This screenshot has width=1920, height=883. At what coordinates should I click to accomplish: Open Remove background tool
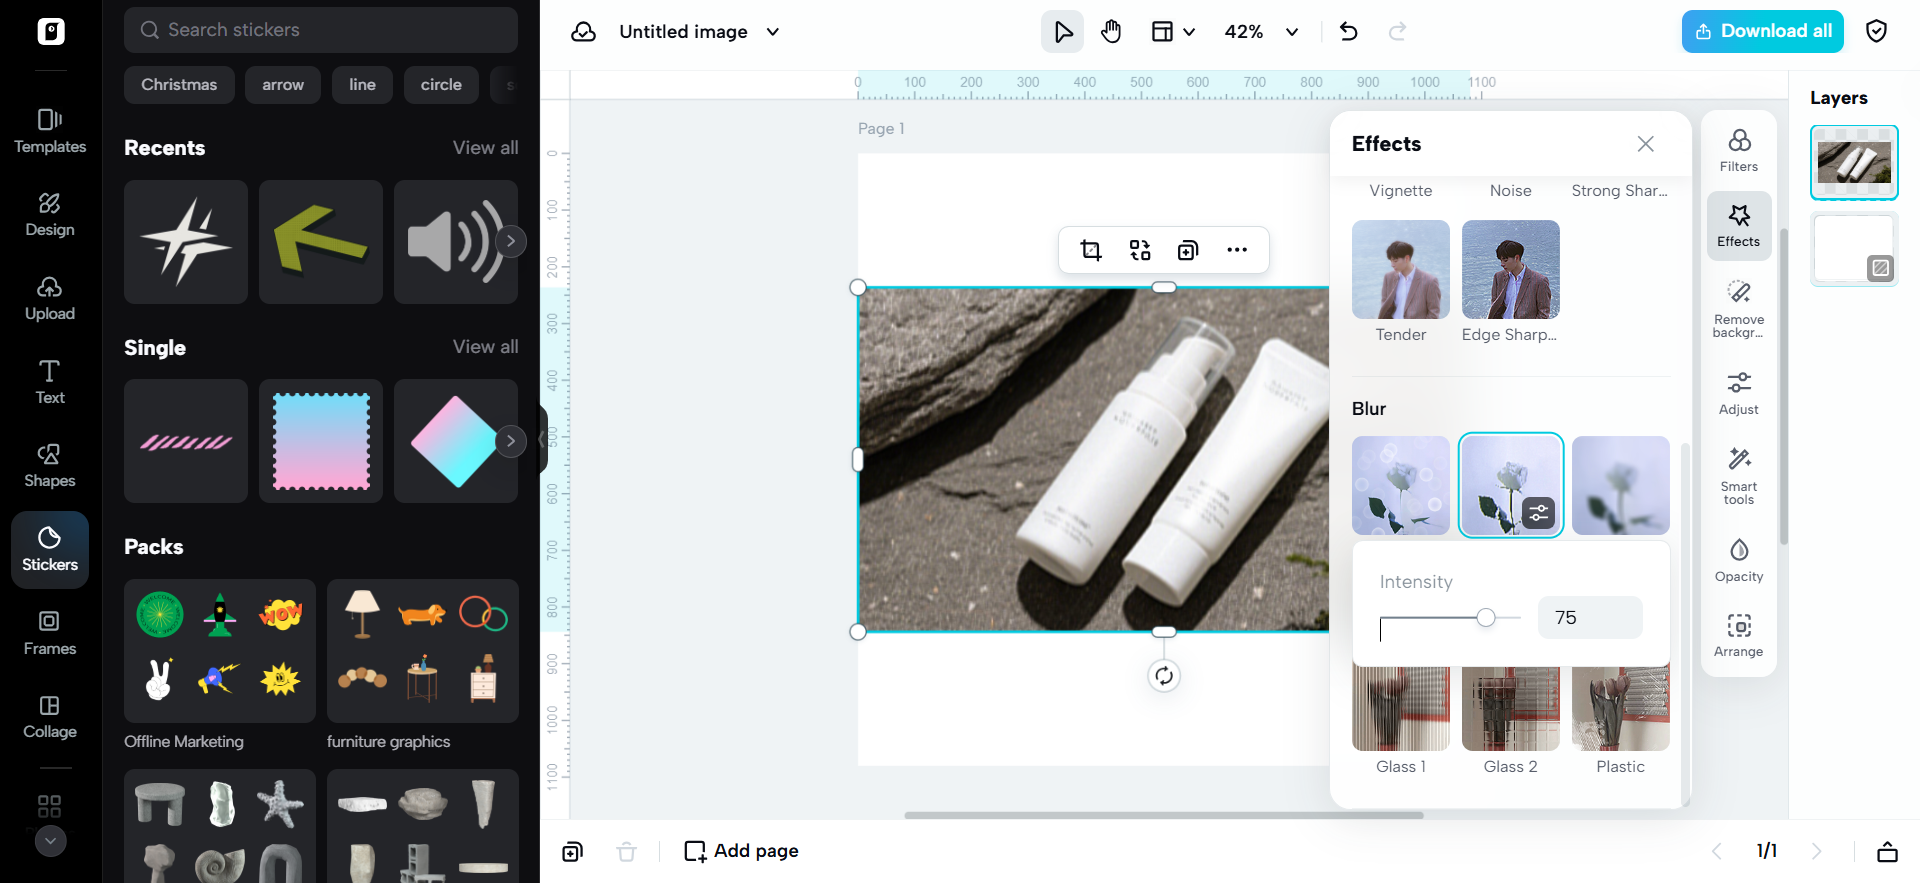[1739, 308]
